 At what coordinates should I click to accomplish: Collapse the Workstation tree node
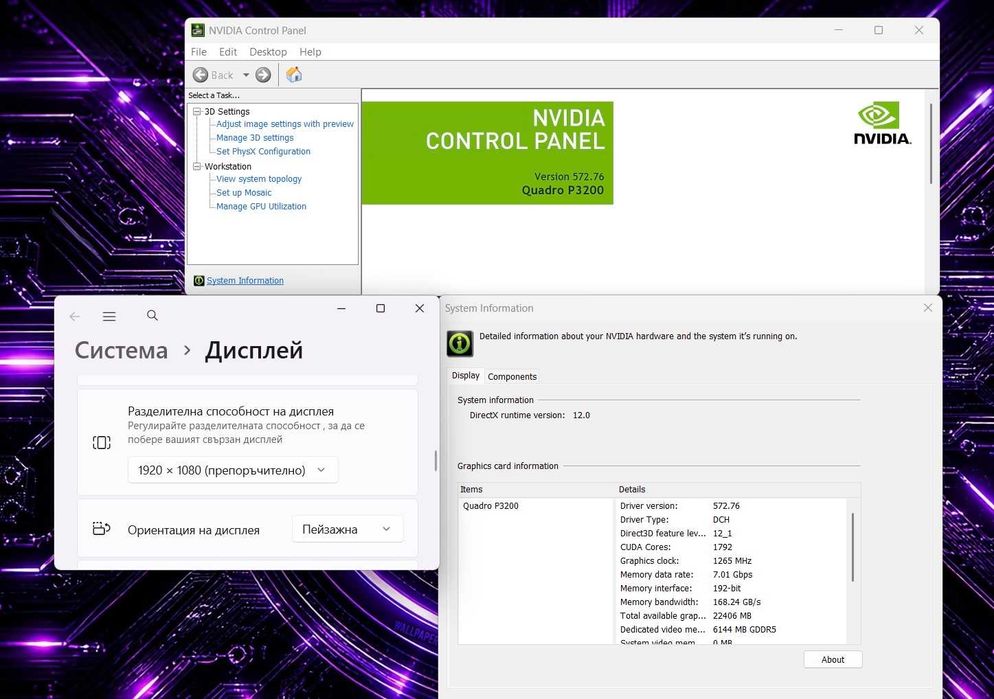(x=197, y=166)
